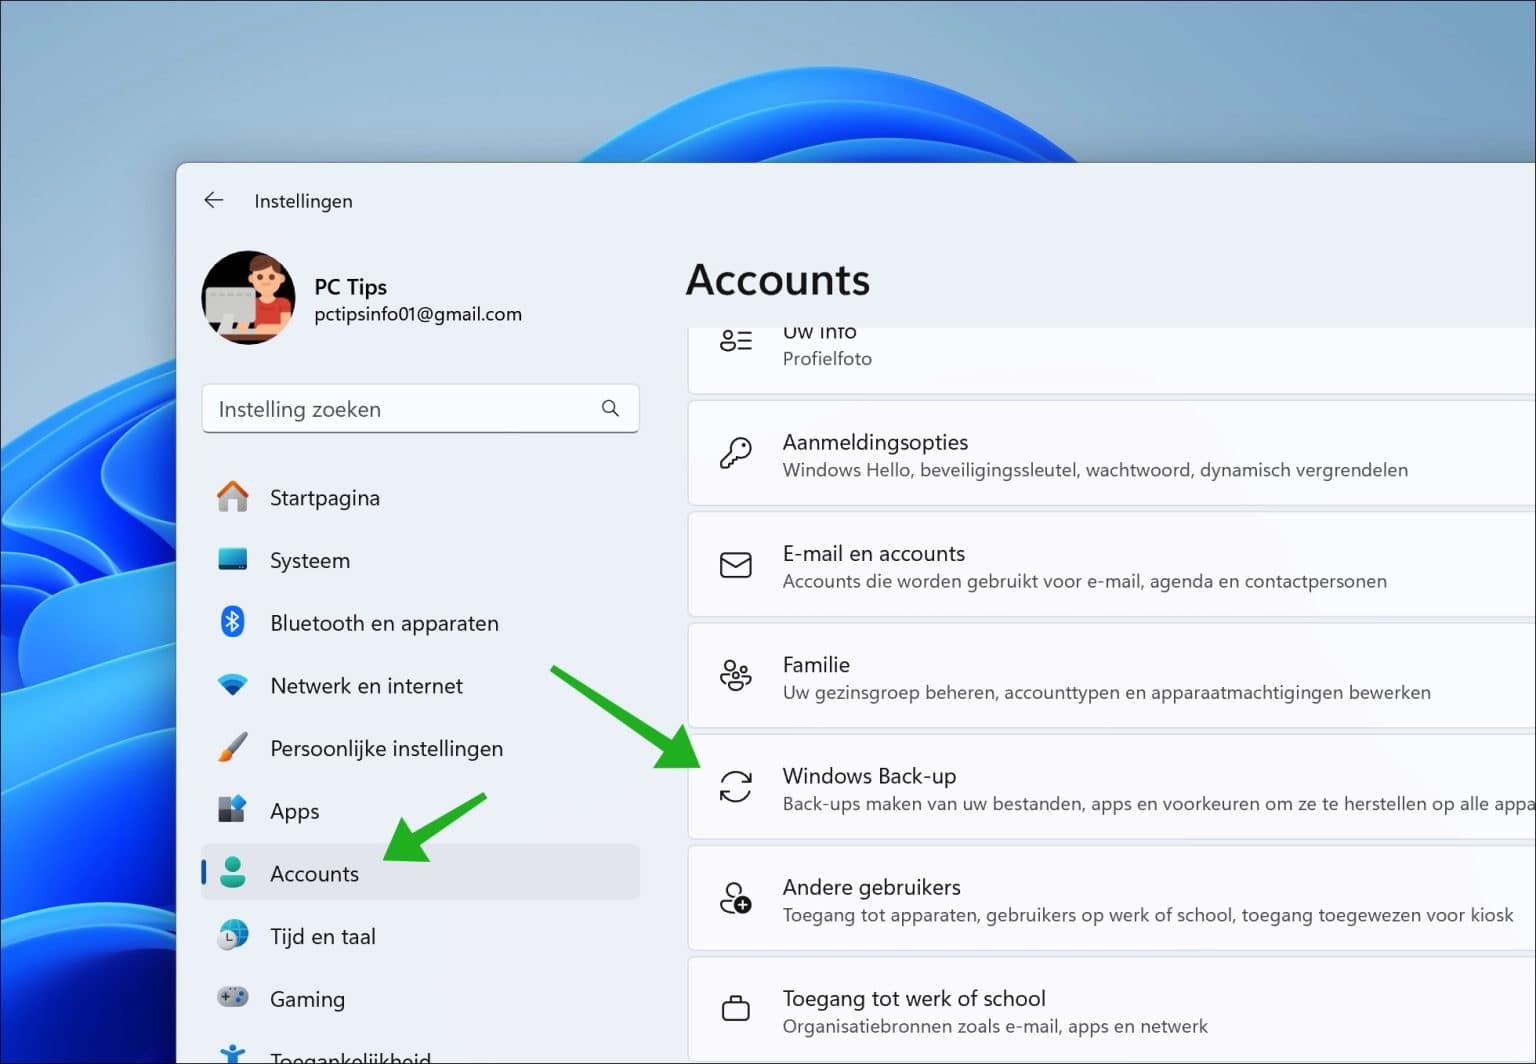Screen dimensions: 1536x1064
Task: Click the briefcase icon for werk of school
Action: click(x=736, y=1009)
